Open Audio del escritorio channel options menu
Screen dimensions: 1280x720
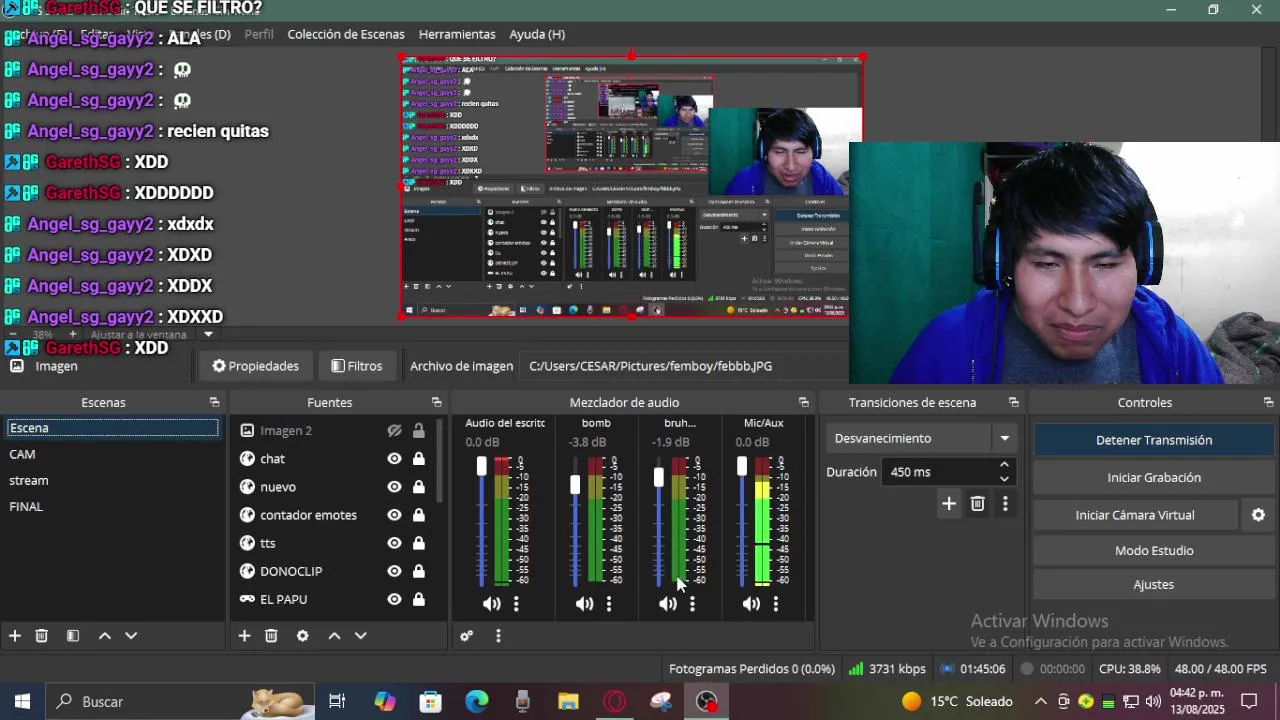pos(516,604)
